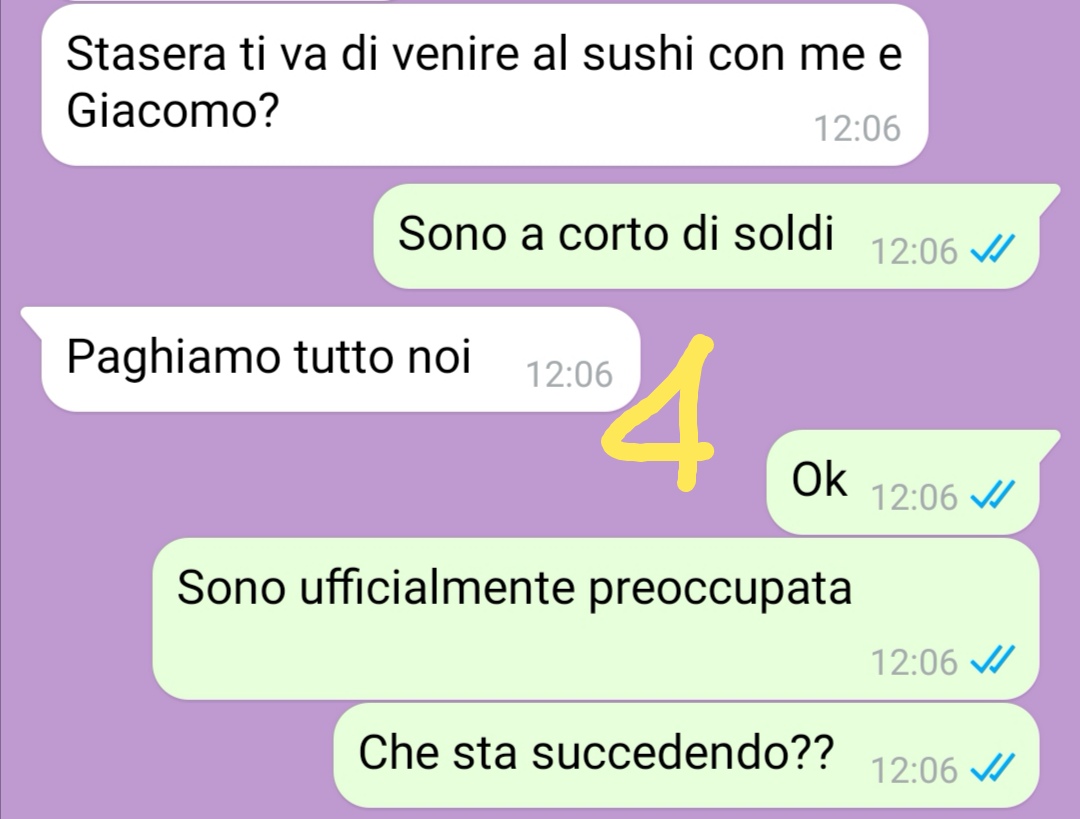Click the timestamp on "Sono a corto di soldi"
1080x819 pixels.
pos(915,251)
